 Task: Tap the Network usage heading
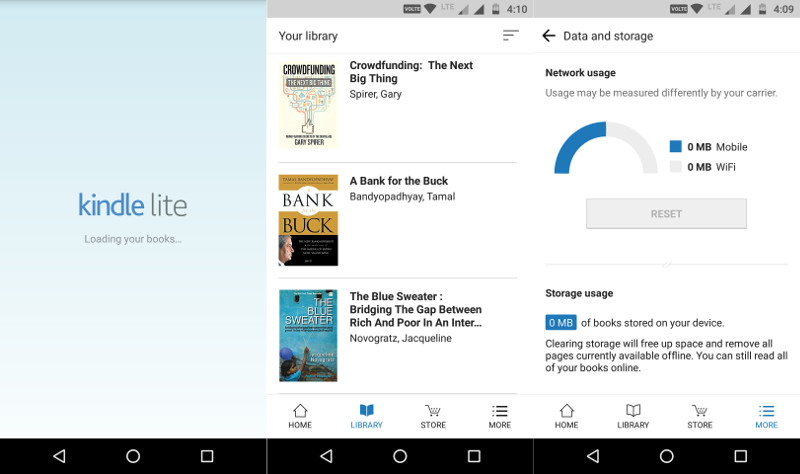click(580, 73)
